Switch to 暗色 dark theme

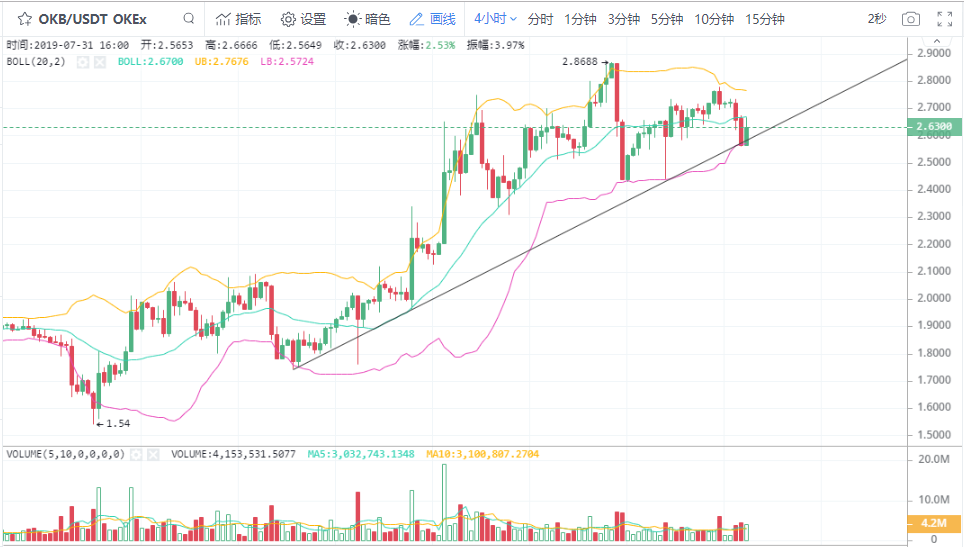[367, 19]
